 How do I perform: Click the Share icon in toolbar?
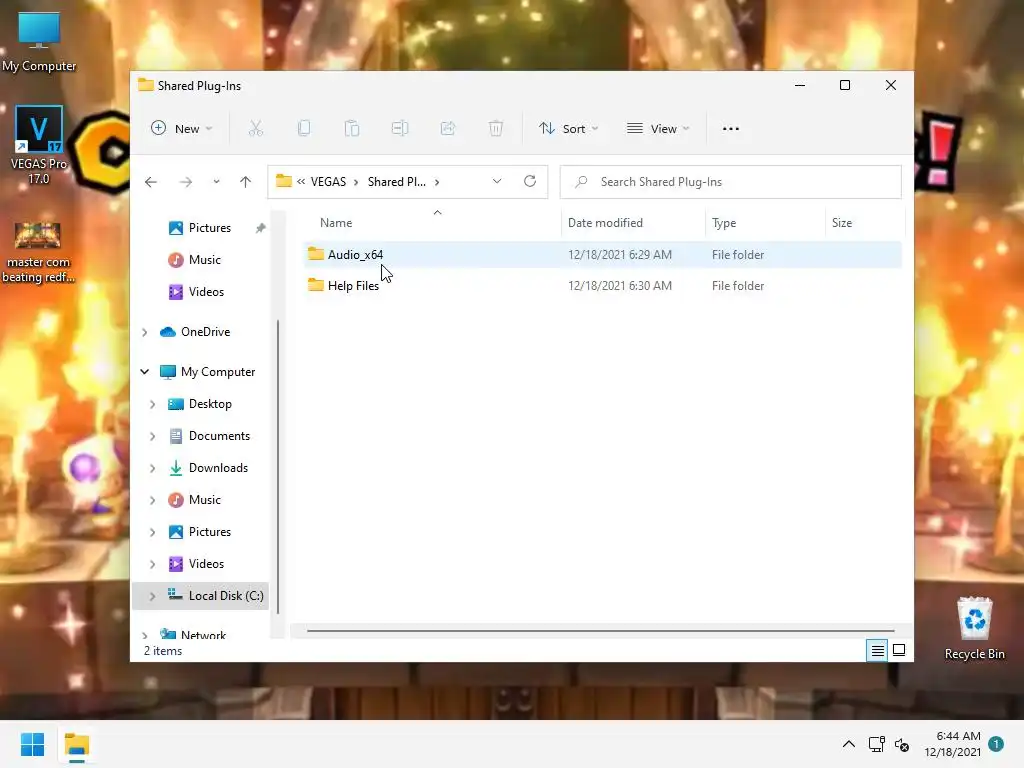tap(448, 129)
